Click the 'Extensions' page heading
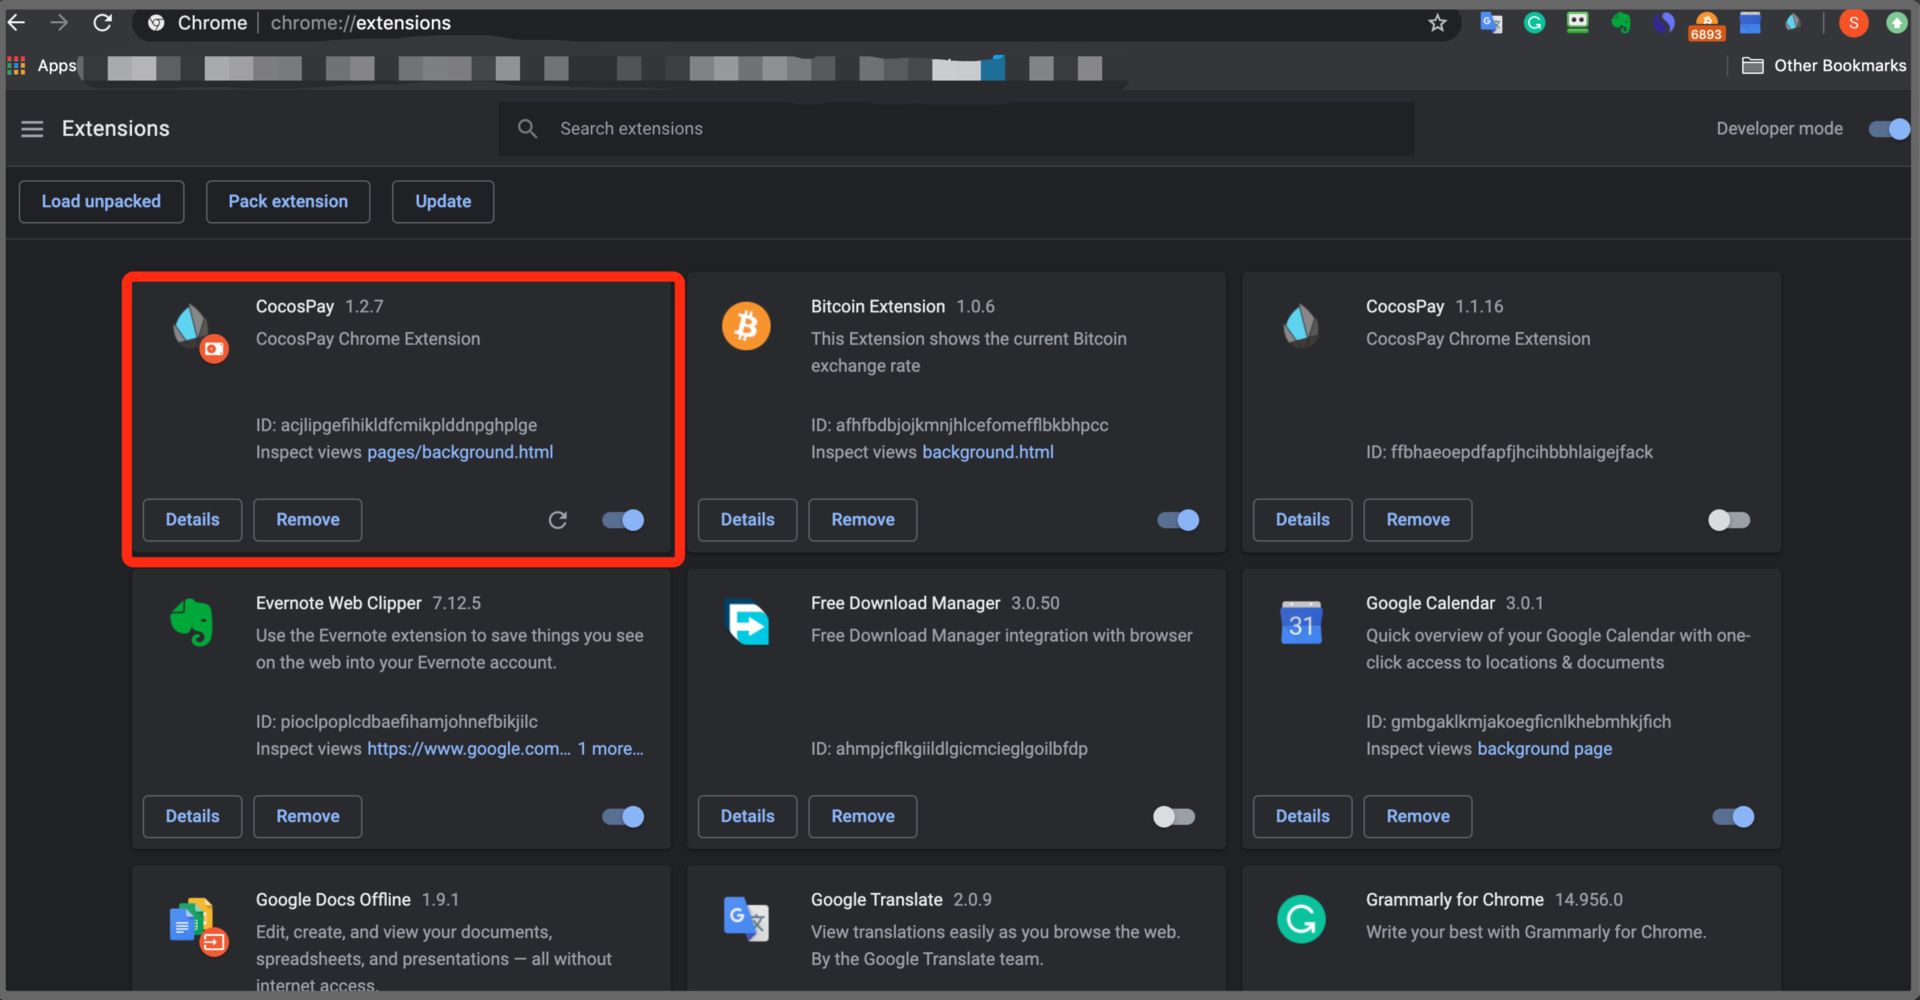Image resolution: width=1920 pixels, height=1000 pixels. click(116, 129)
